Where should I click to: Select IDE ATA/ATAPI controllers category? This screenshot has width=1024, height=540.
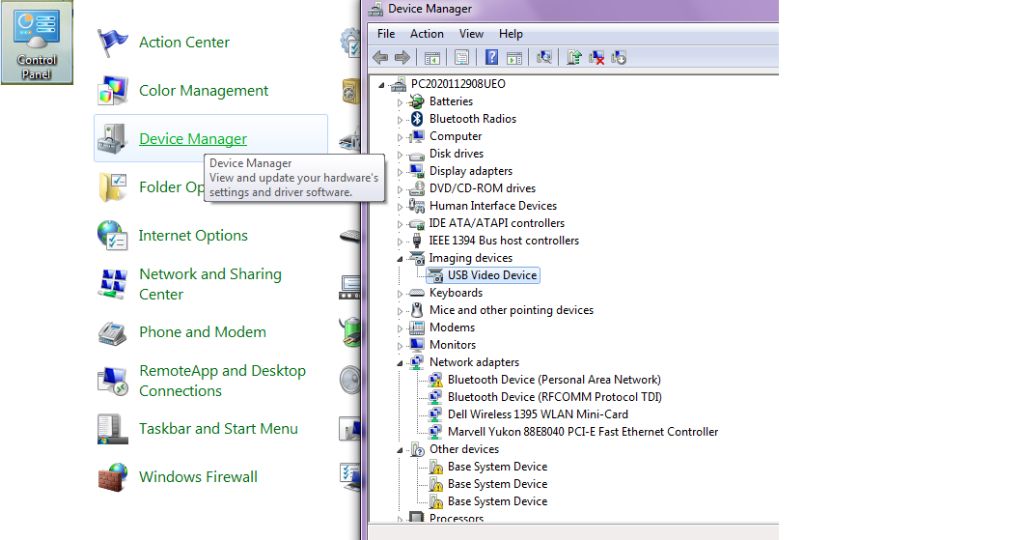coord(496,223)
